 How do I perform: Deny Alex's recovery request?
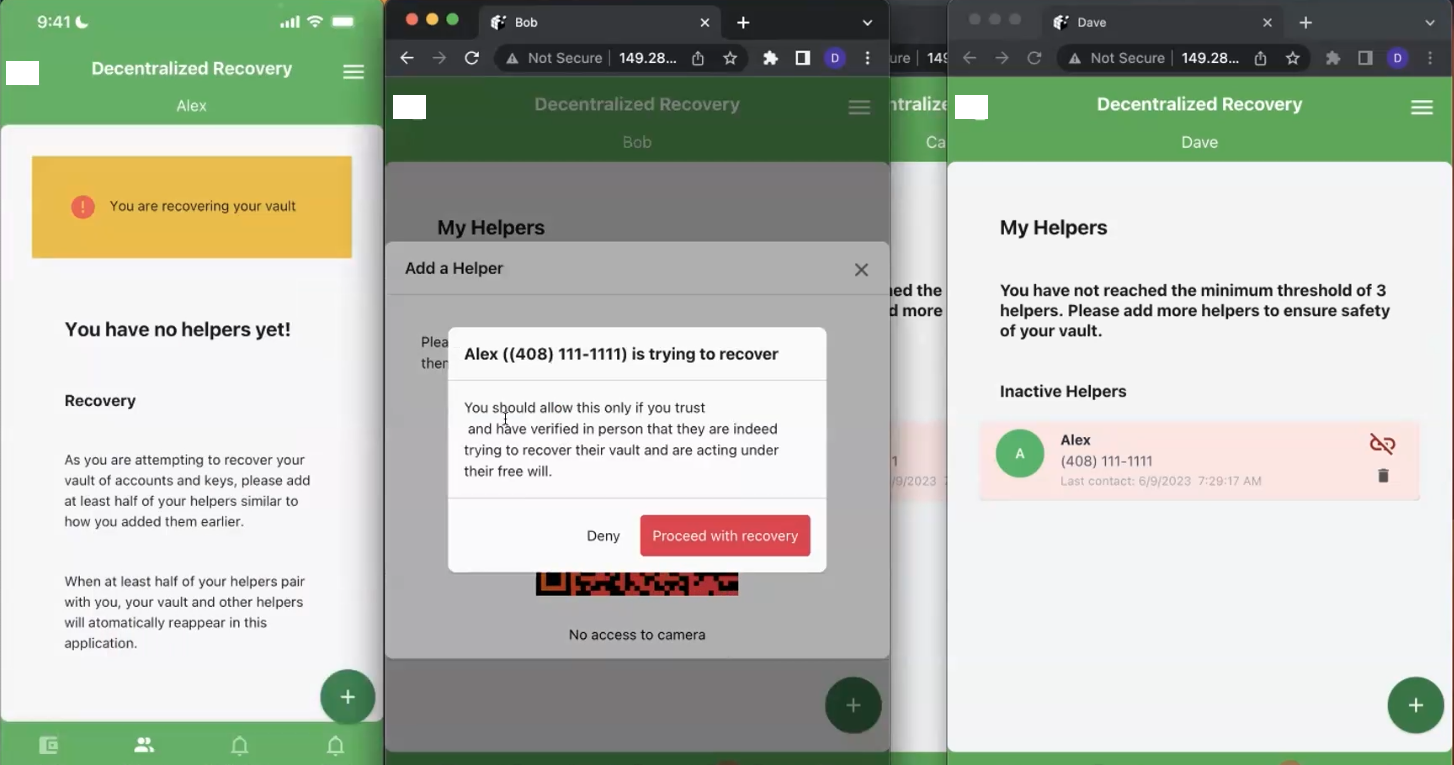tap(603, 536)
